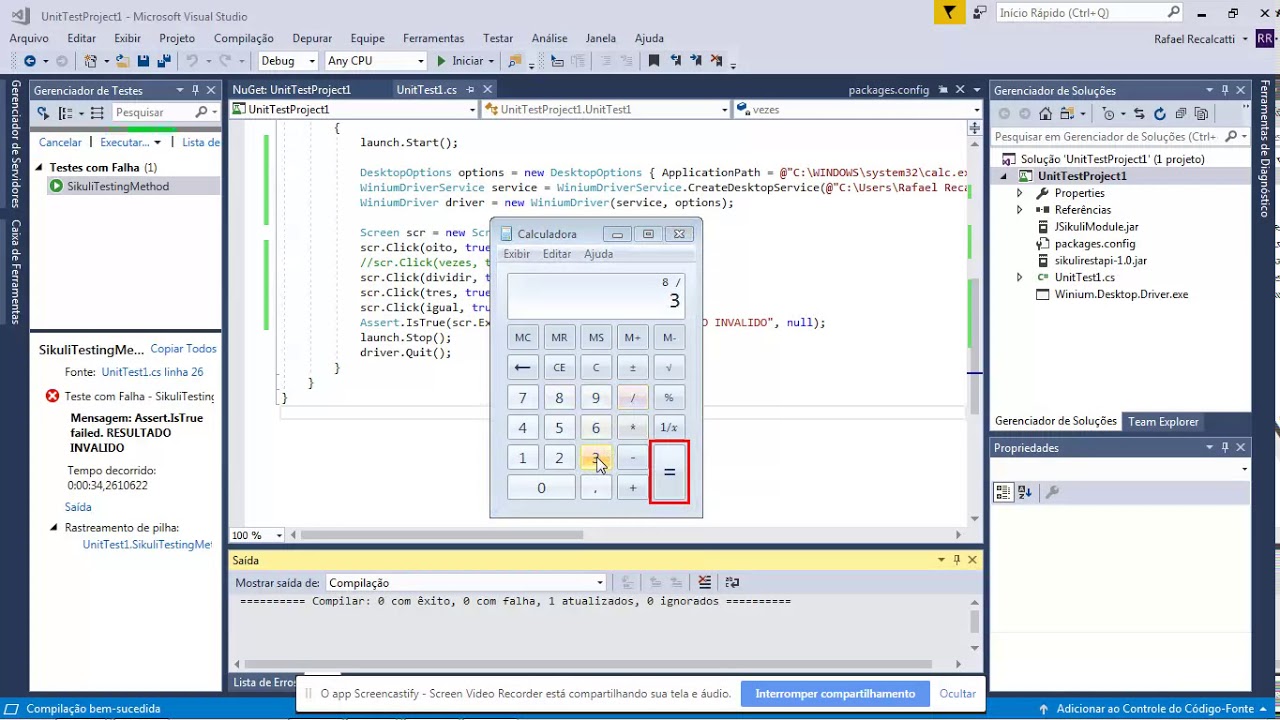1280x720 pixels.
Task: Collapse the Testes com Falha group
Action: click(39, 168)
